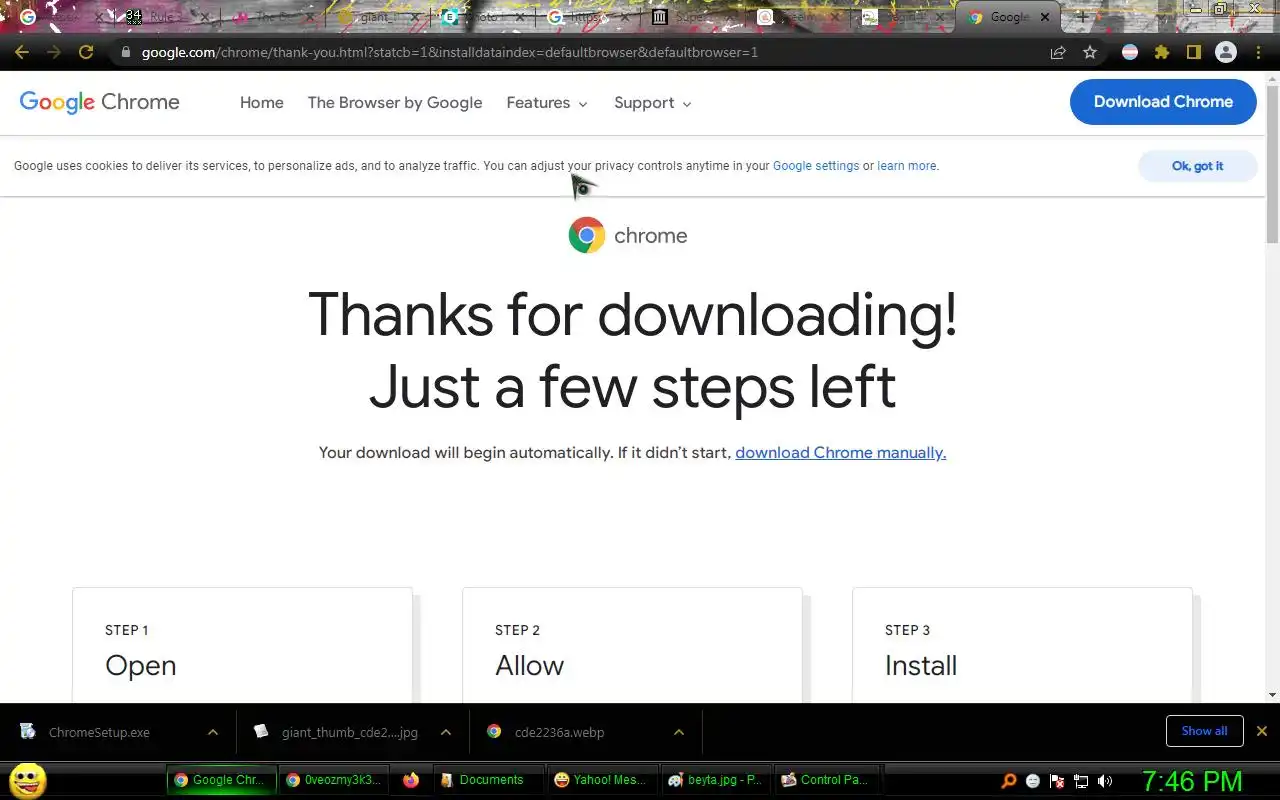Open options arrow for ChromeSetup.exe download

(213, 732)
